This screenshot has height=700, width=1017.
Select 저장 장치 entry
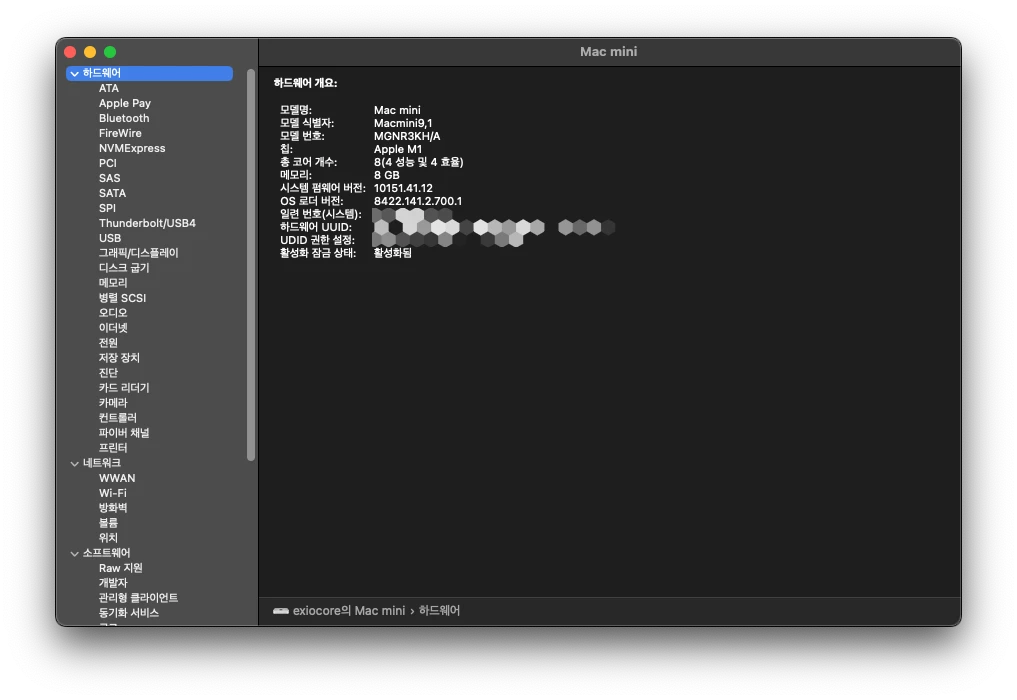[119, 357]
